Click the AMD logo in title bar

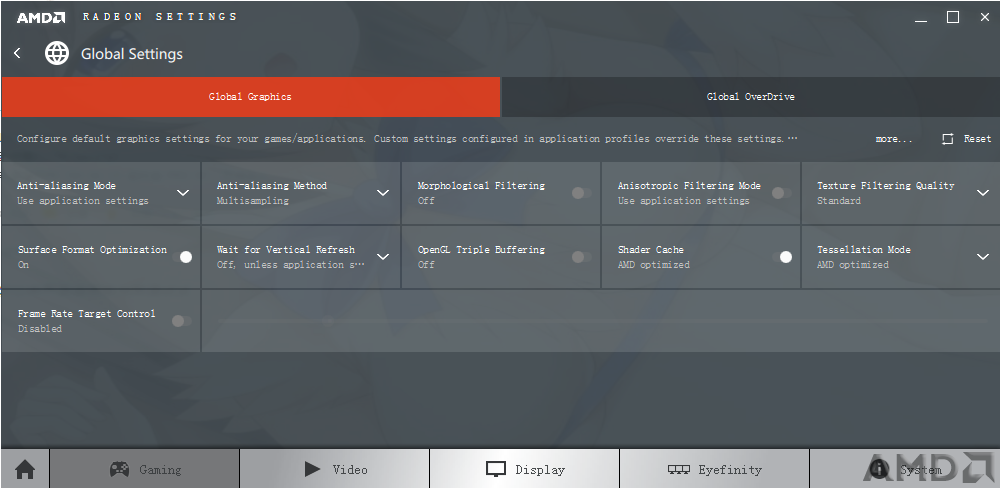click(x=41, y=17)
